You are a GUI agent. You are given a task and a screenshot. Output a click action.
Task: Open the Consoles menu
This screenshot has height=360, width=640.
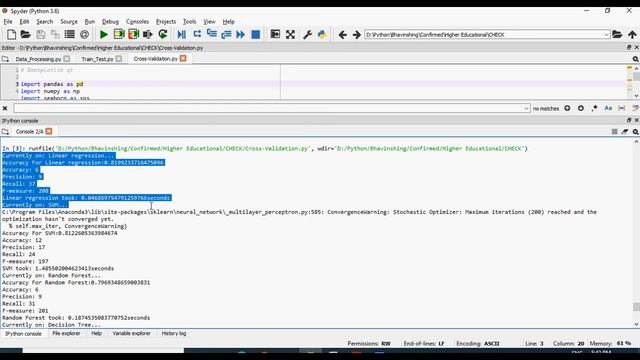(137, 21)
